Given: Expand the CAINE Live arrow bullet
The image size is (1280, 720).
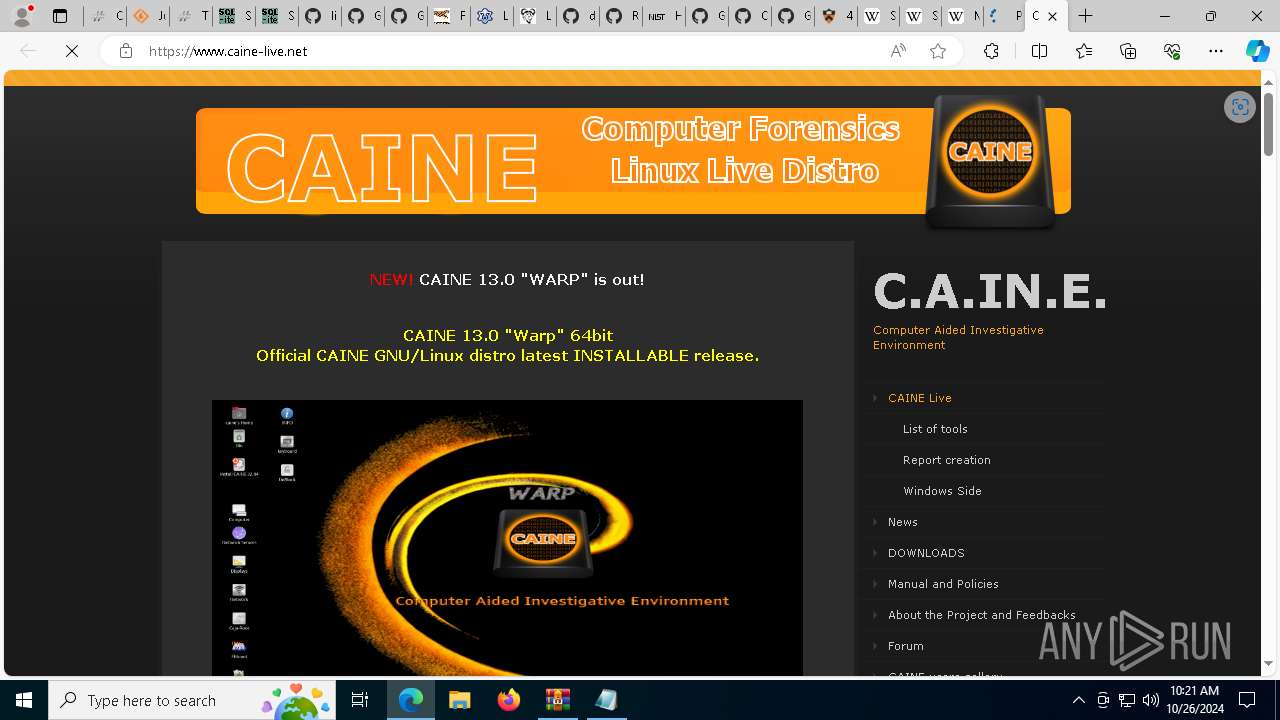Looking at the screenshot, I should [x=875, y=398].
